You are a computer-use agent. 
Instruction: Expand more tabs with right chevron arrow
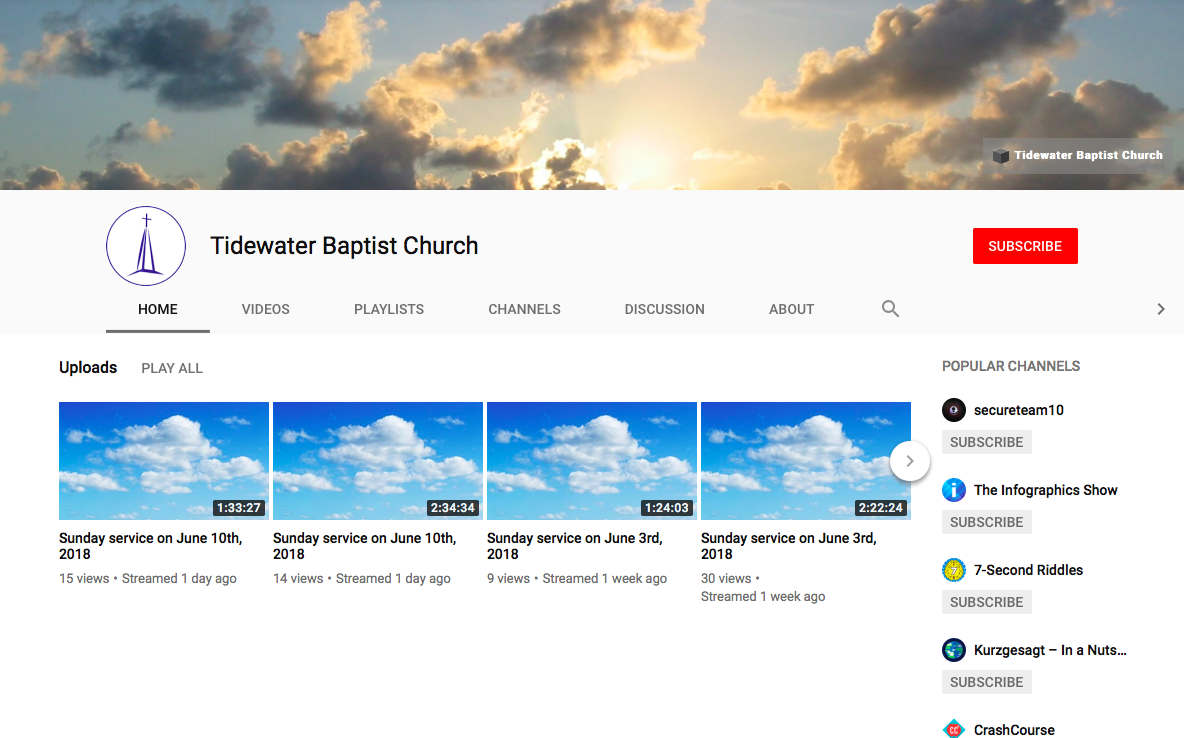1161,309
